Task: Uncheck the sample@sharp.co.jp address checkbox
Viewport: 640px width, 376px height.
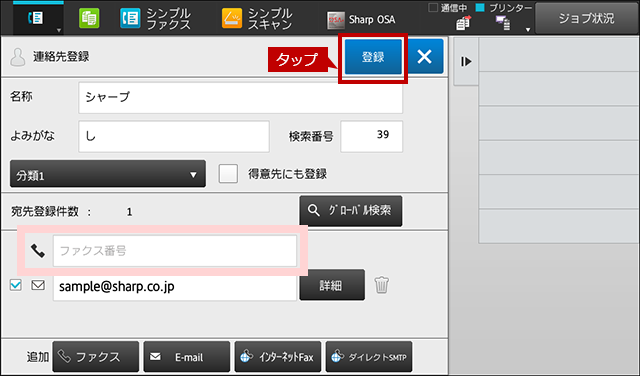Action: (x=16, y=285)
